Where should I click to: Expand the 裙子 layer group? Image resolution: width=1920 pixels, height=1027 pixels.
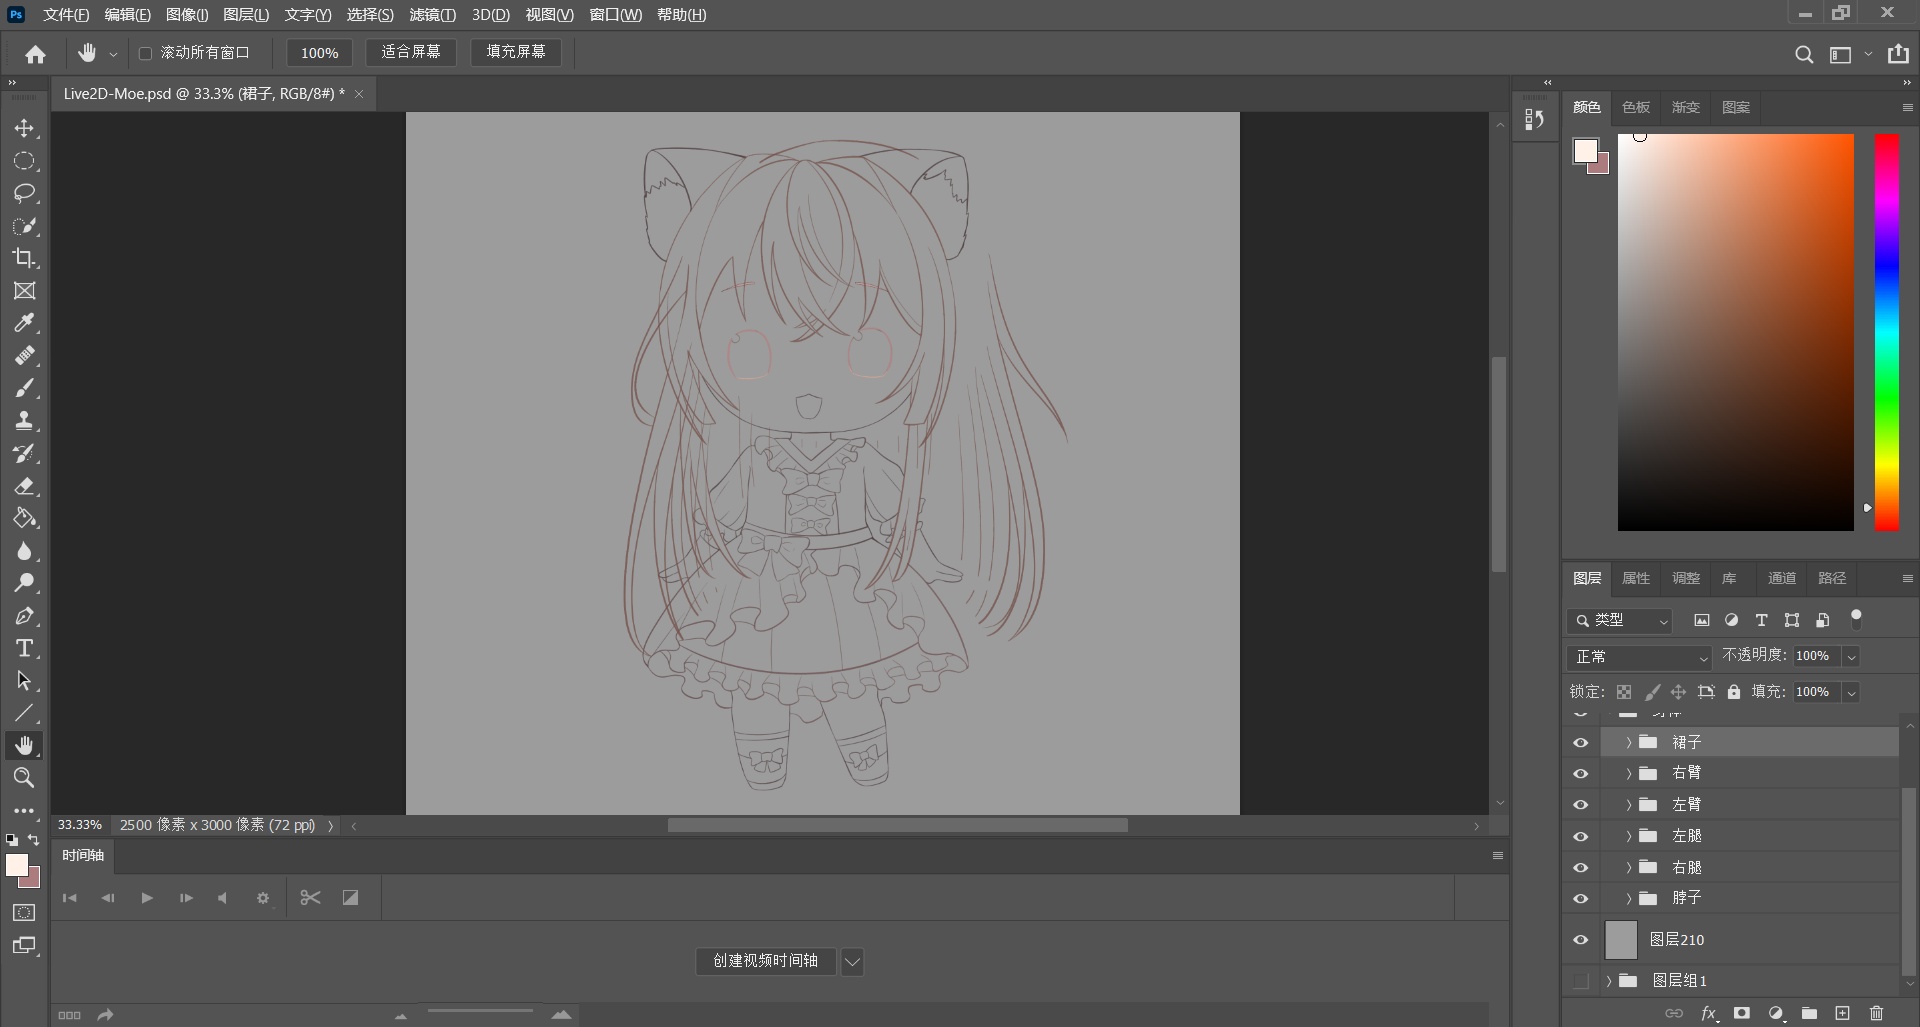1628,742
